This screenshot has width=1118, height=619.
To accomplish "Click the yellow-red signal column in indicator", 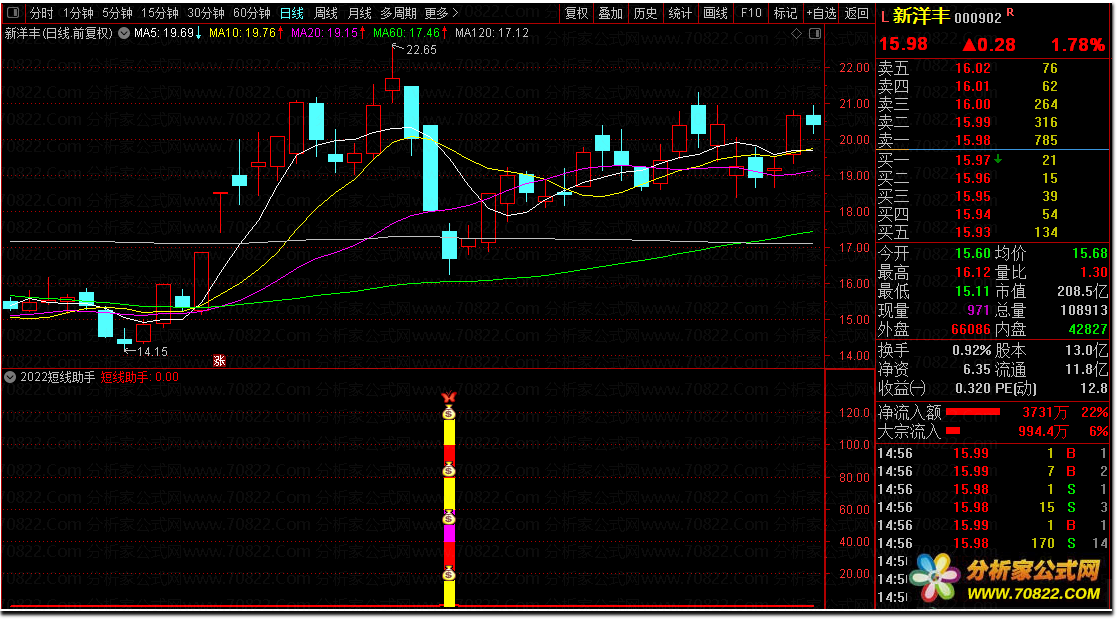I will [x=449, y=508].
